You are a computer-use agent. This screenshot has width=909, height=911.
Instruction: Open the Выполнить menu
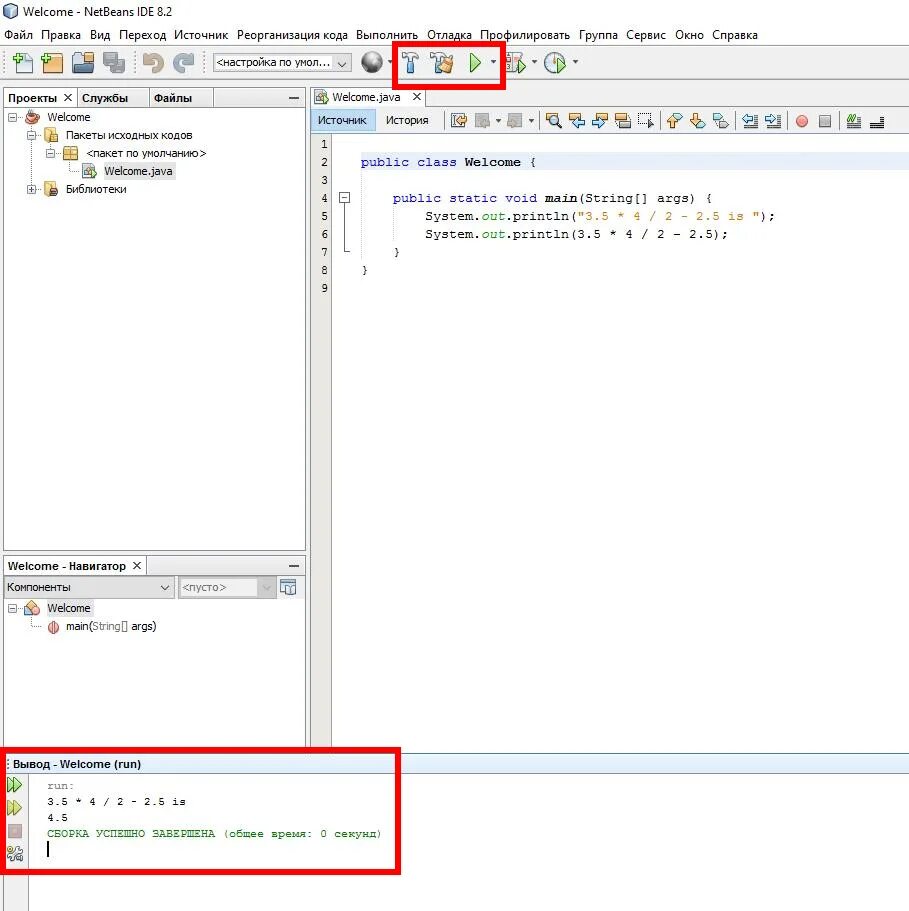[x=387, y=35]
